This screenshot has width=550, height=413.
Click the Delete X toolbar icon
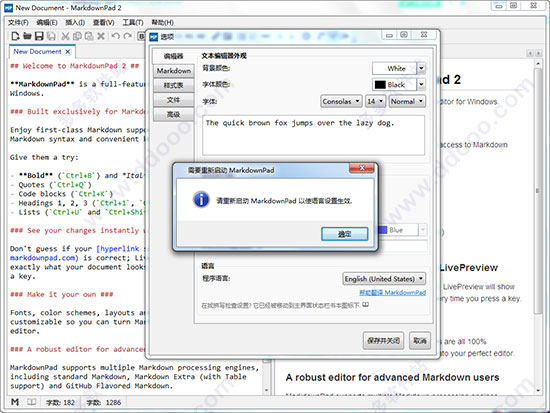101,36
